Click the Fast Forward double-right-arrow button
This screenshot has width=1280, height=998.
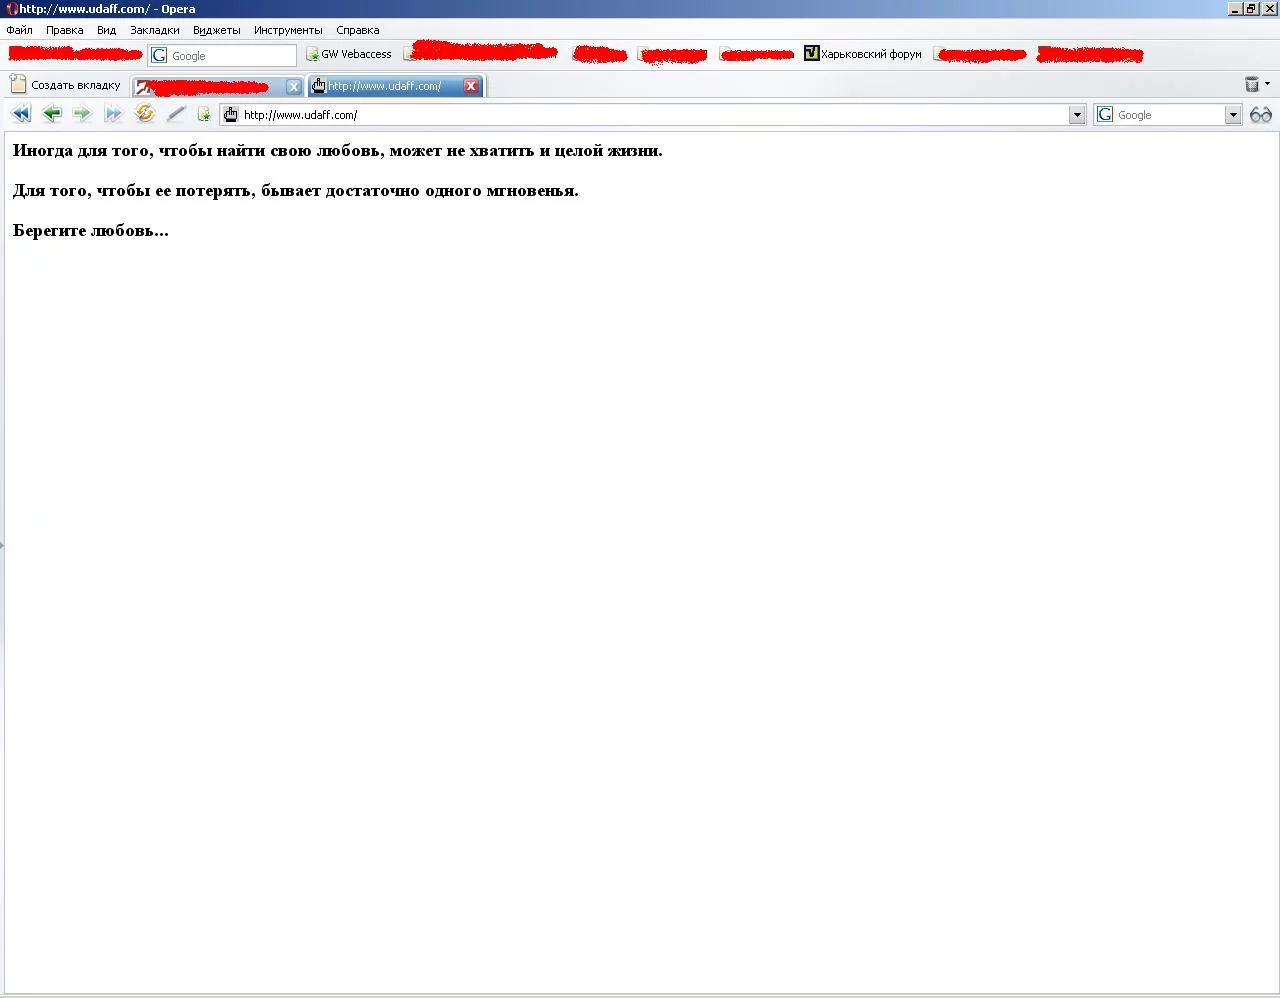(x=113, y=114)
